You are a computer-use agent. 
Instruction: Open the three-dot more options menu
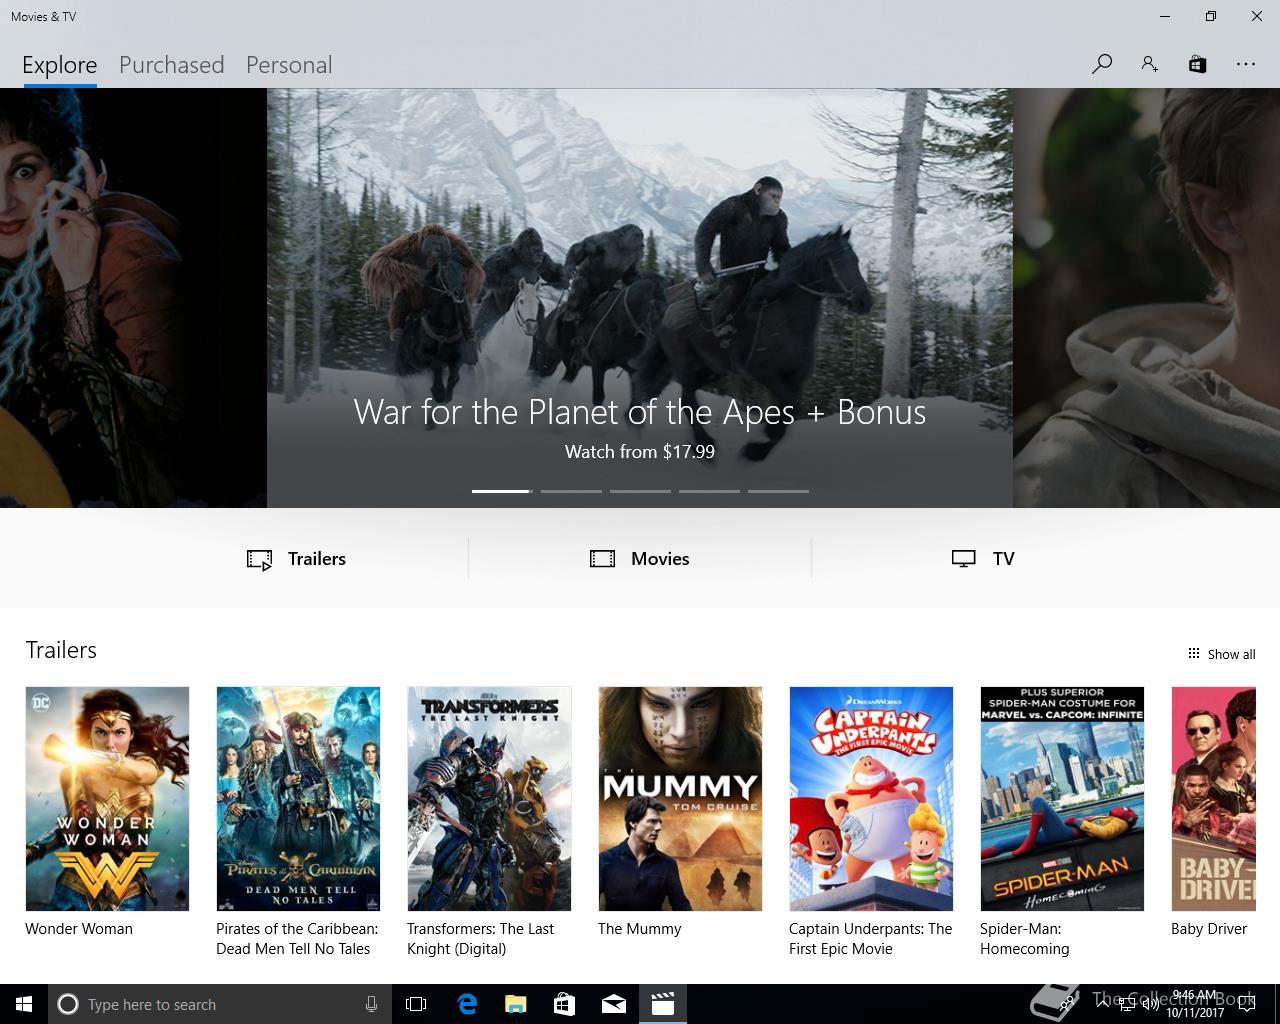1245,64
